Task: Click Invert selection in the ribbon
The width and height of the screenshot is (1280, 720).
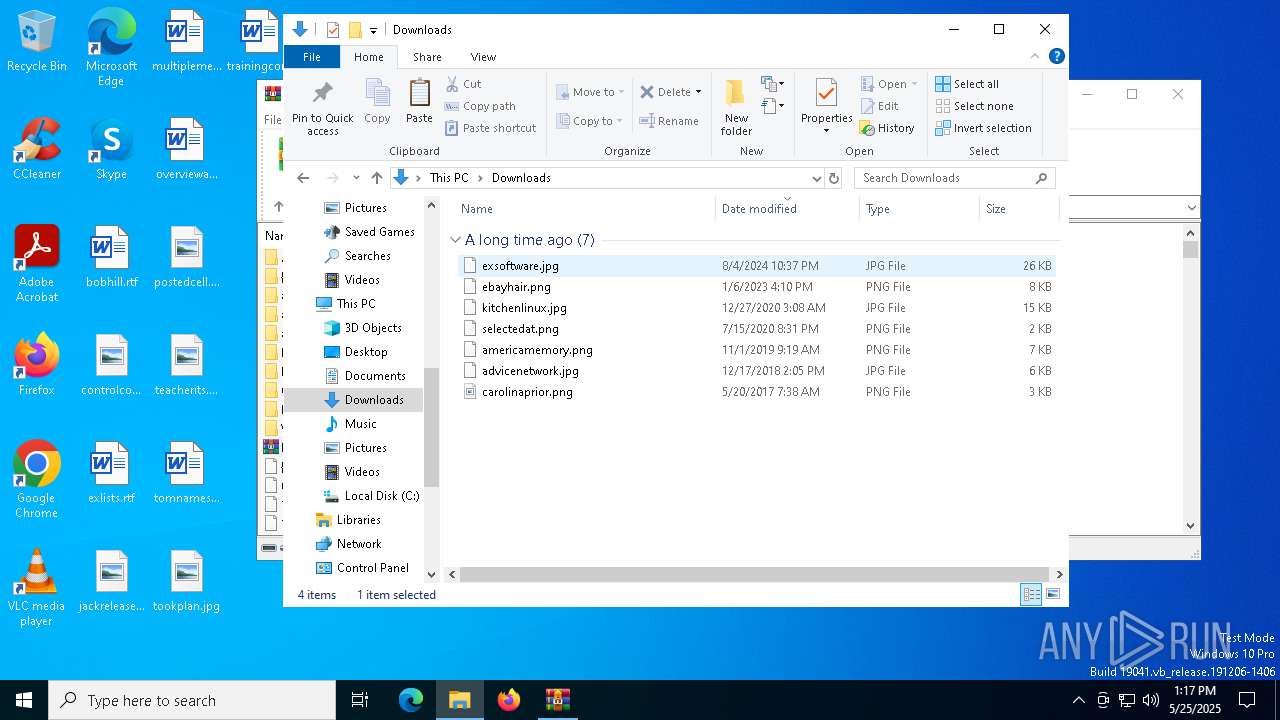Action: (x=983, y=128)
